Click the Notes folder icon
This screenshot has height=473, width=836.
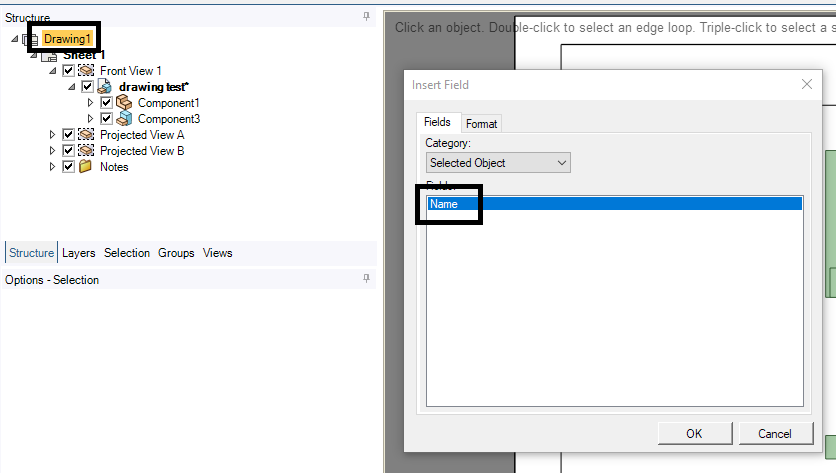pyautogui.click(x=85, y=166)
